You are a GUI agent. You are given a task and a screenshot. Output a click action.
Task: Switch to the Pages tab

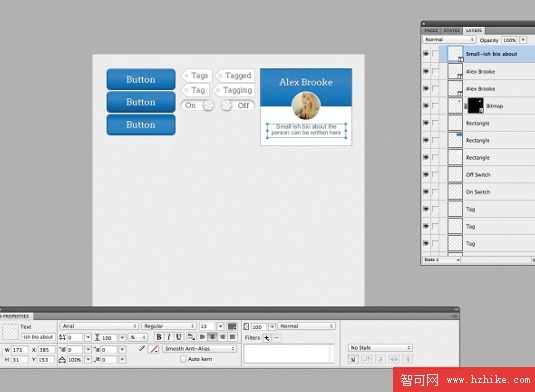431,30
